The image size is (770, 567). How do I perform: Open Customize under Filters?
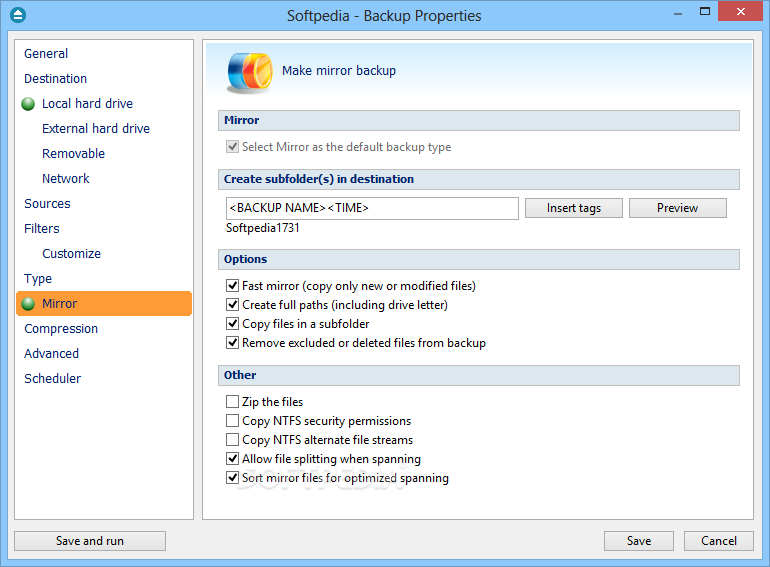pos(72,254)
